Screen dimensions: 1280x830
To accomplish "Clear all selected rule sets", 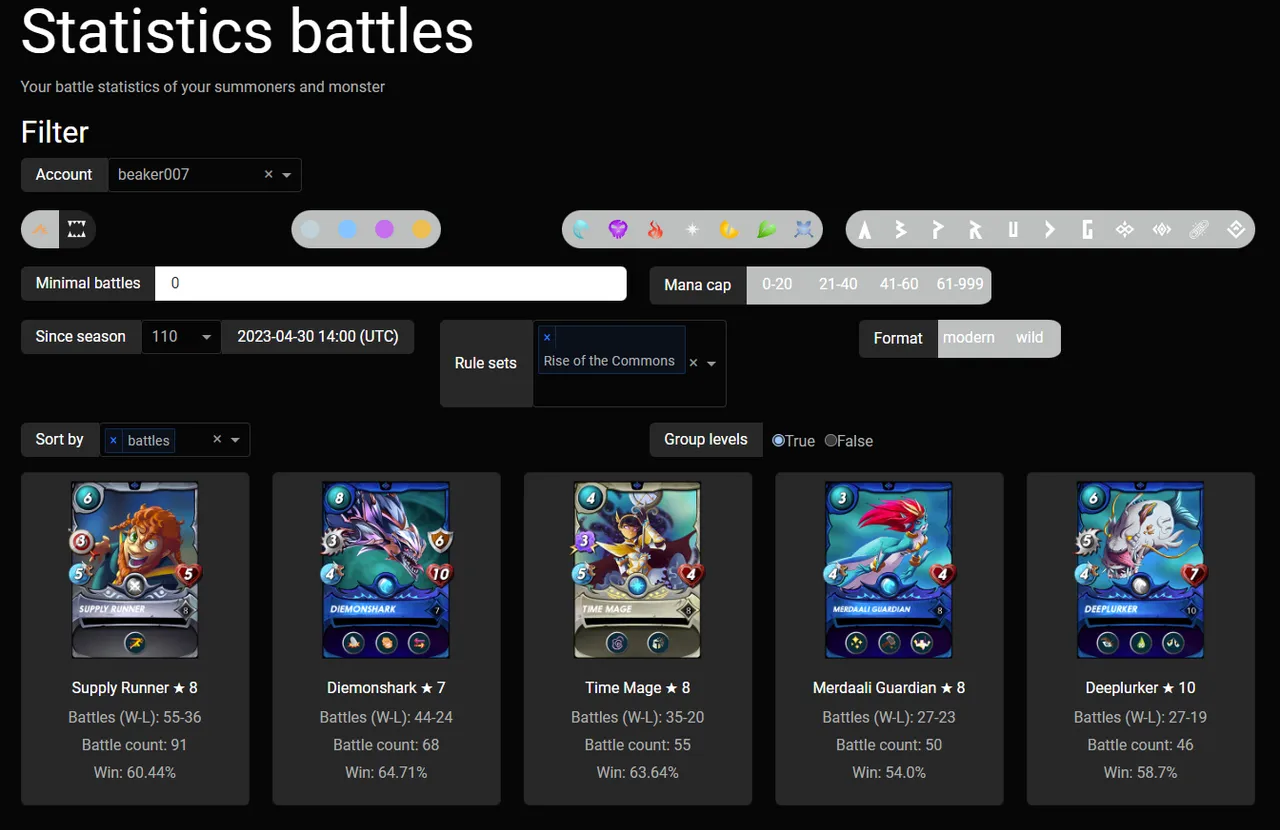I will (693, 363).
